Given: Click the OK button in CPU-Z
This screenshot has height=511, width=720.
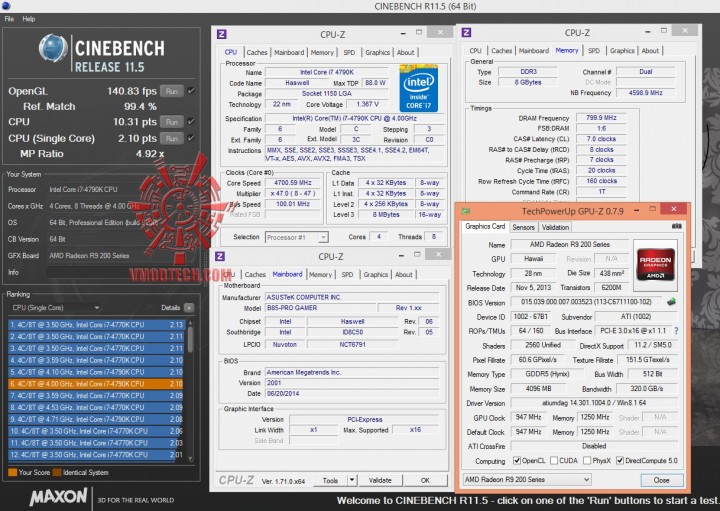Looking at the screenshot, I should click(x=425, y=480).
